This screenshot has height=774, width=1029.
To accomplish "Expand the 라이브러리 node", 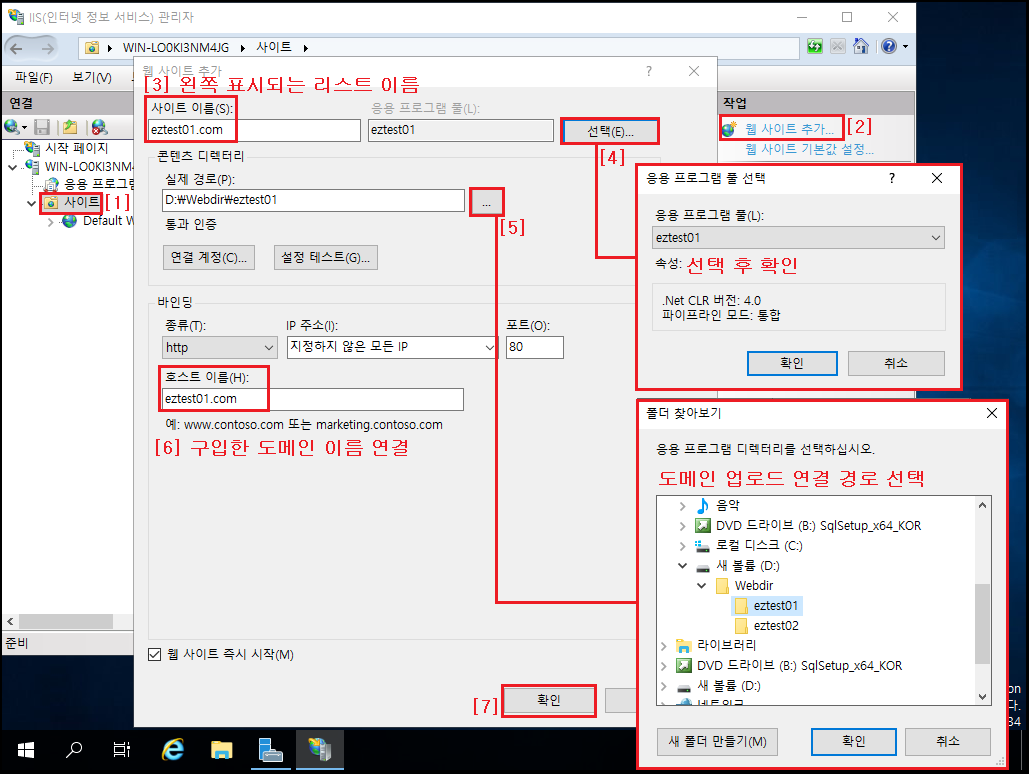I will 663,646.
